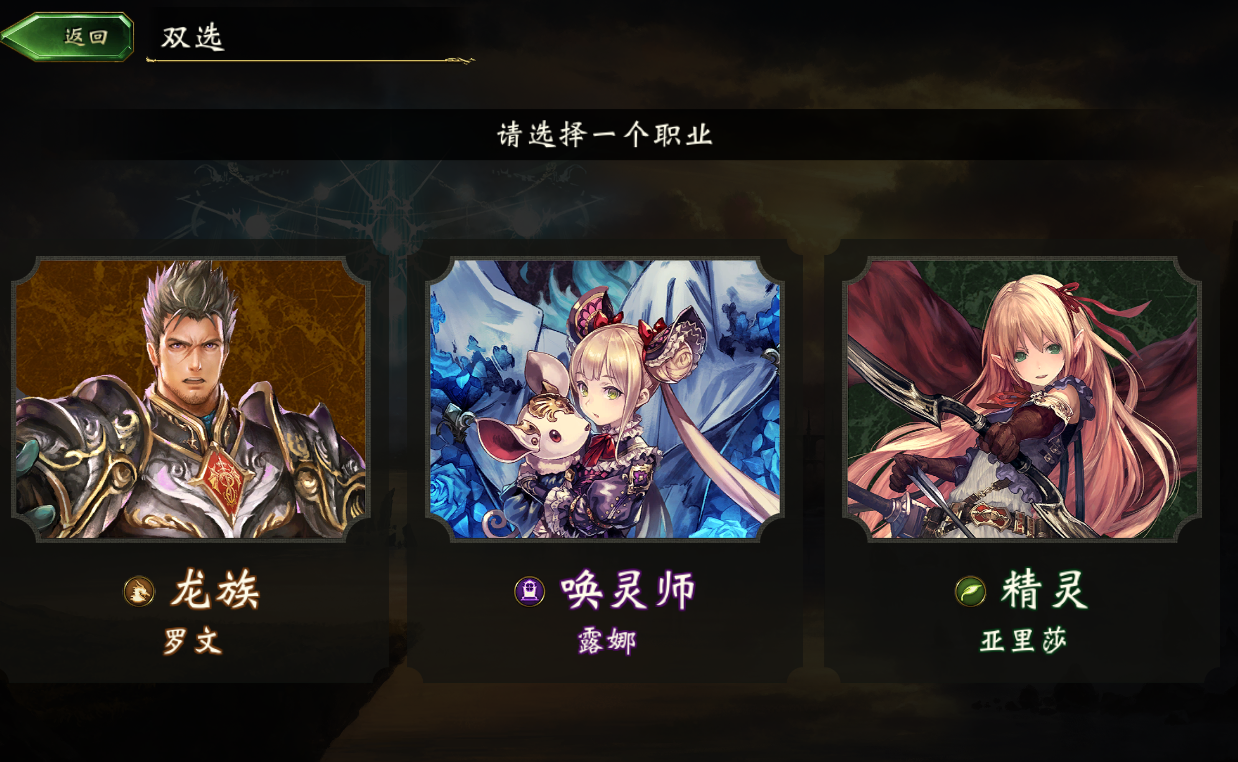Screen dimensions: 1238x762
Task: Pick the 精灵 class name label
Action: (x=1044, y=591)
